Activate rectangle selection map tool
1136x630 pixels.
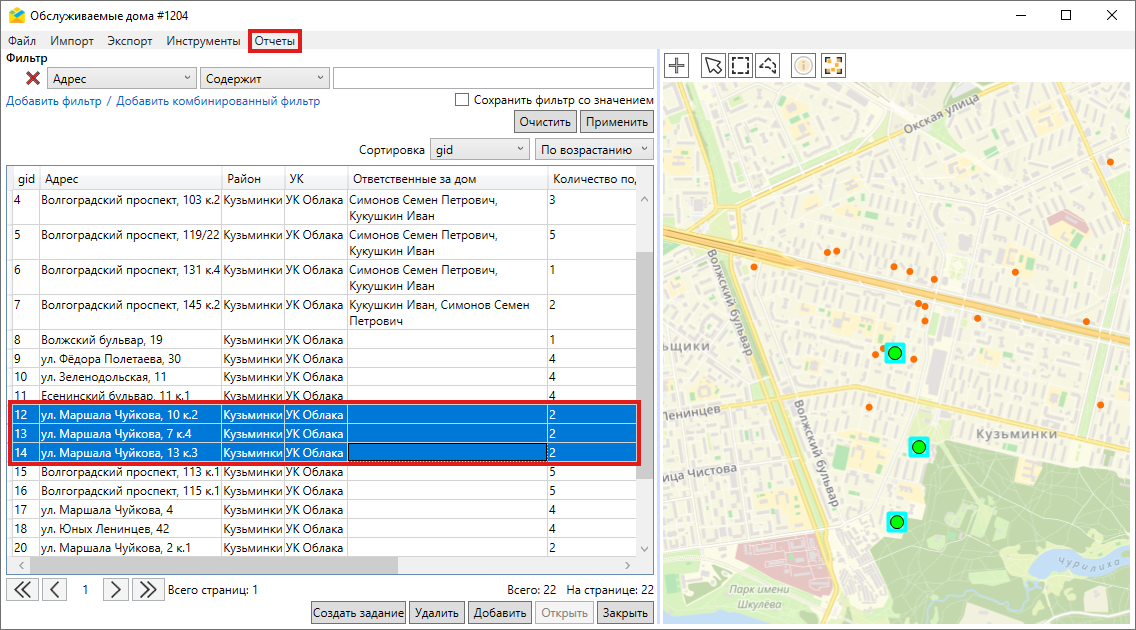click(740, 66)
